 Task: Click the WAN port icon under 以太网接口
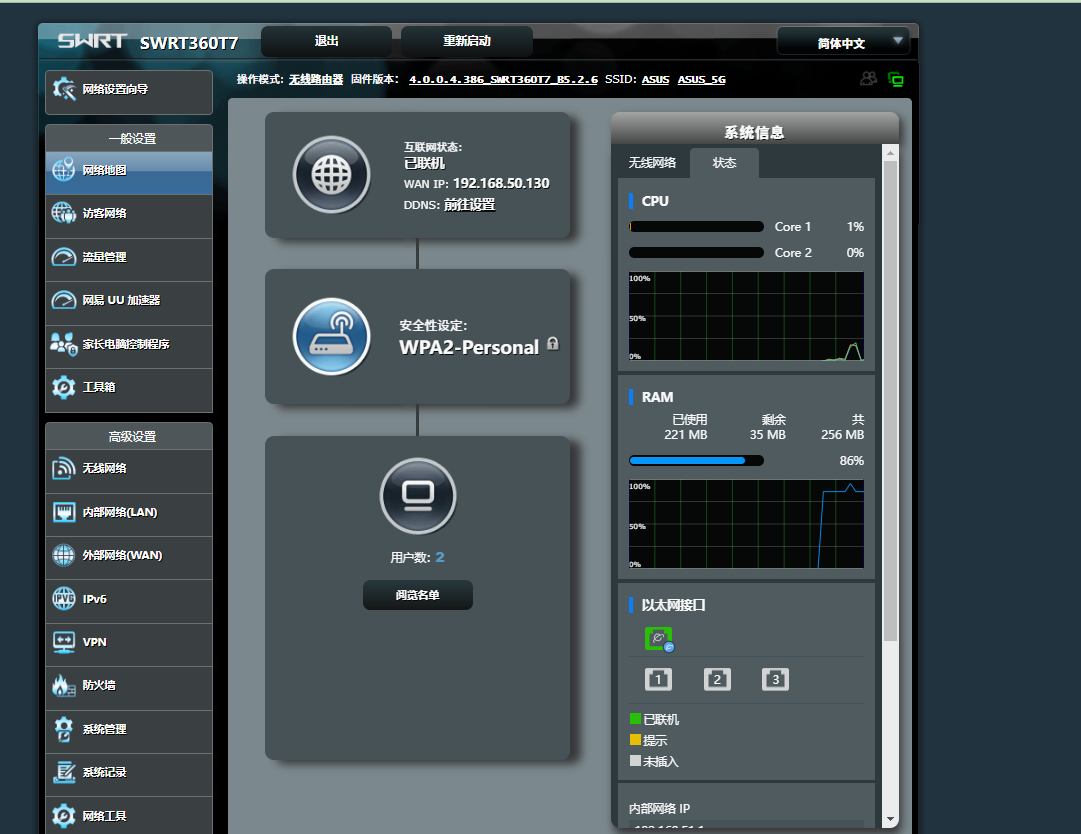tap(658, 639)
